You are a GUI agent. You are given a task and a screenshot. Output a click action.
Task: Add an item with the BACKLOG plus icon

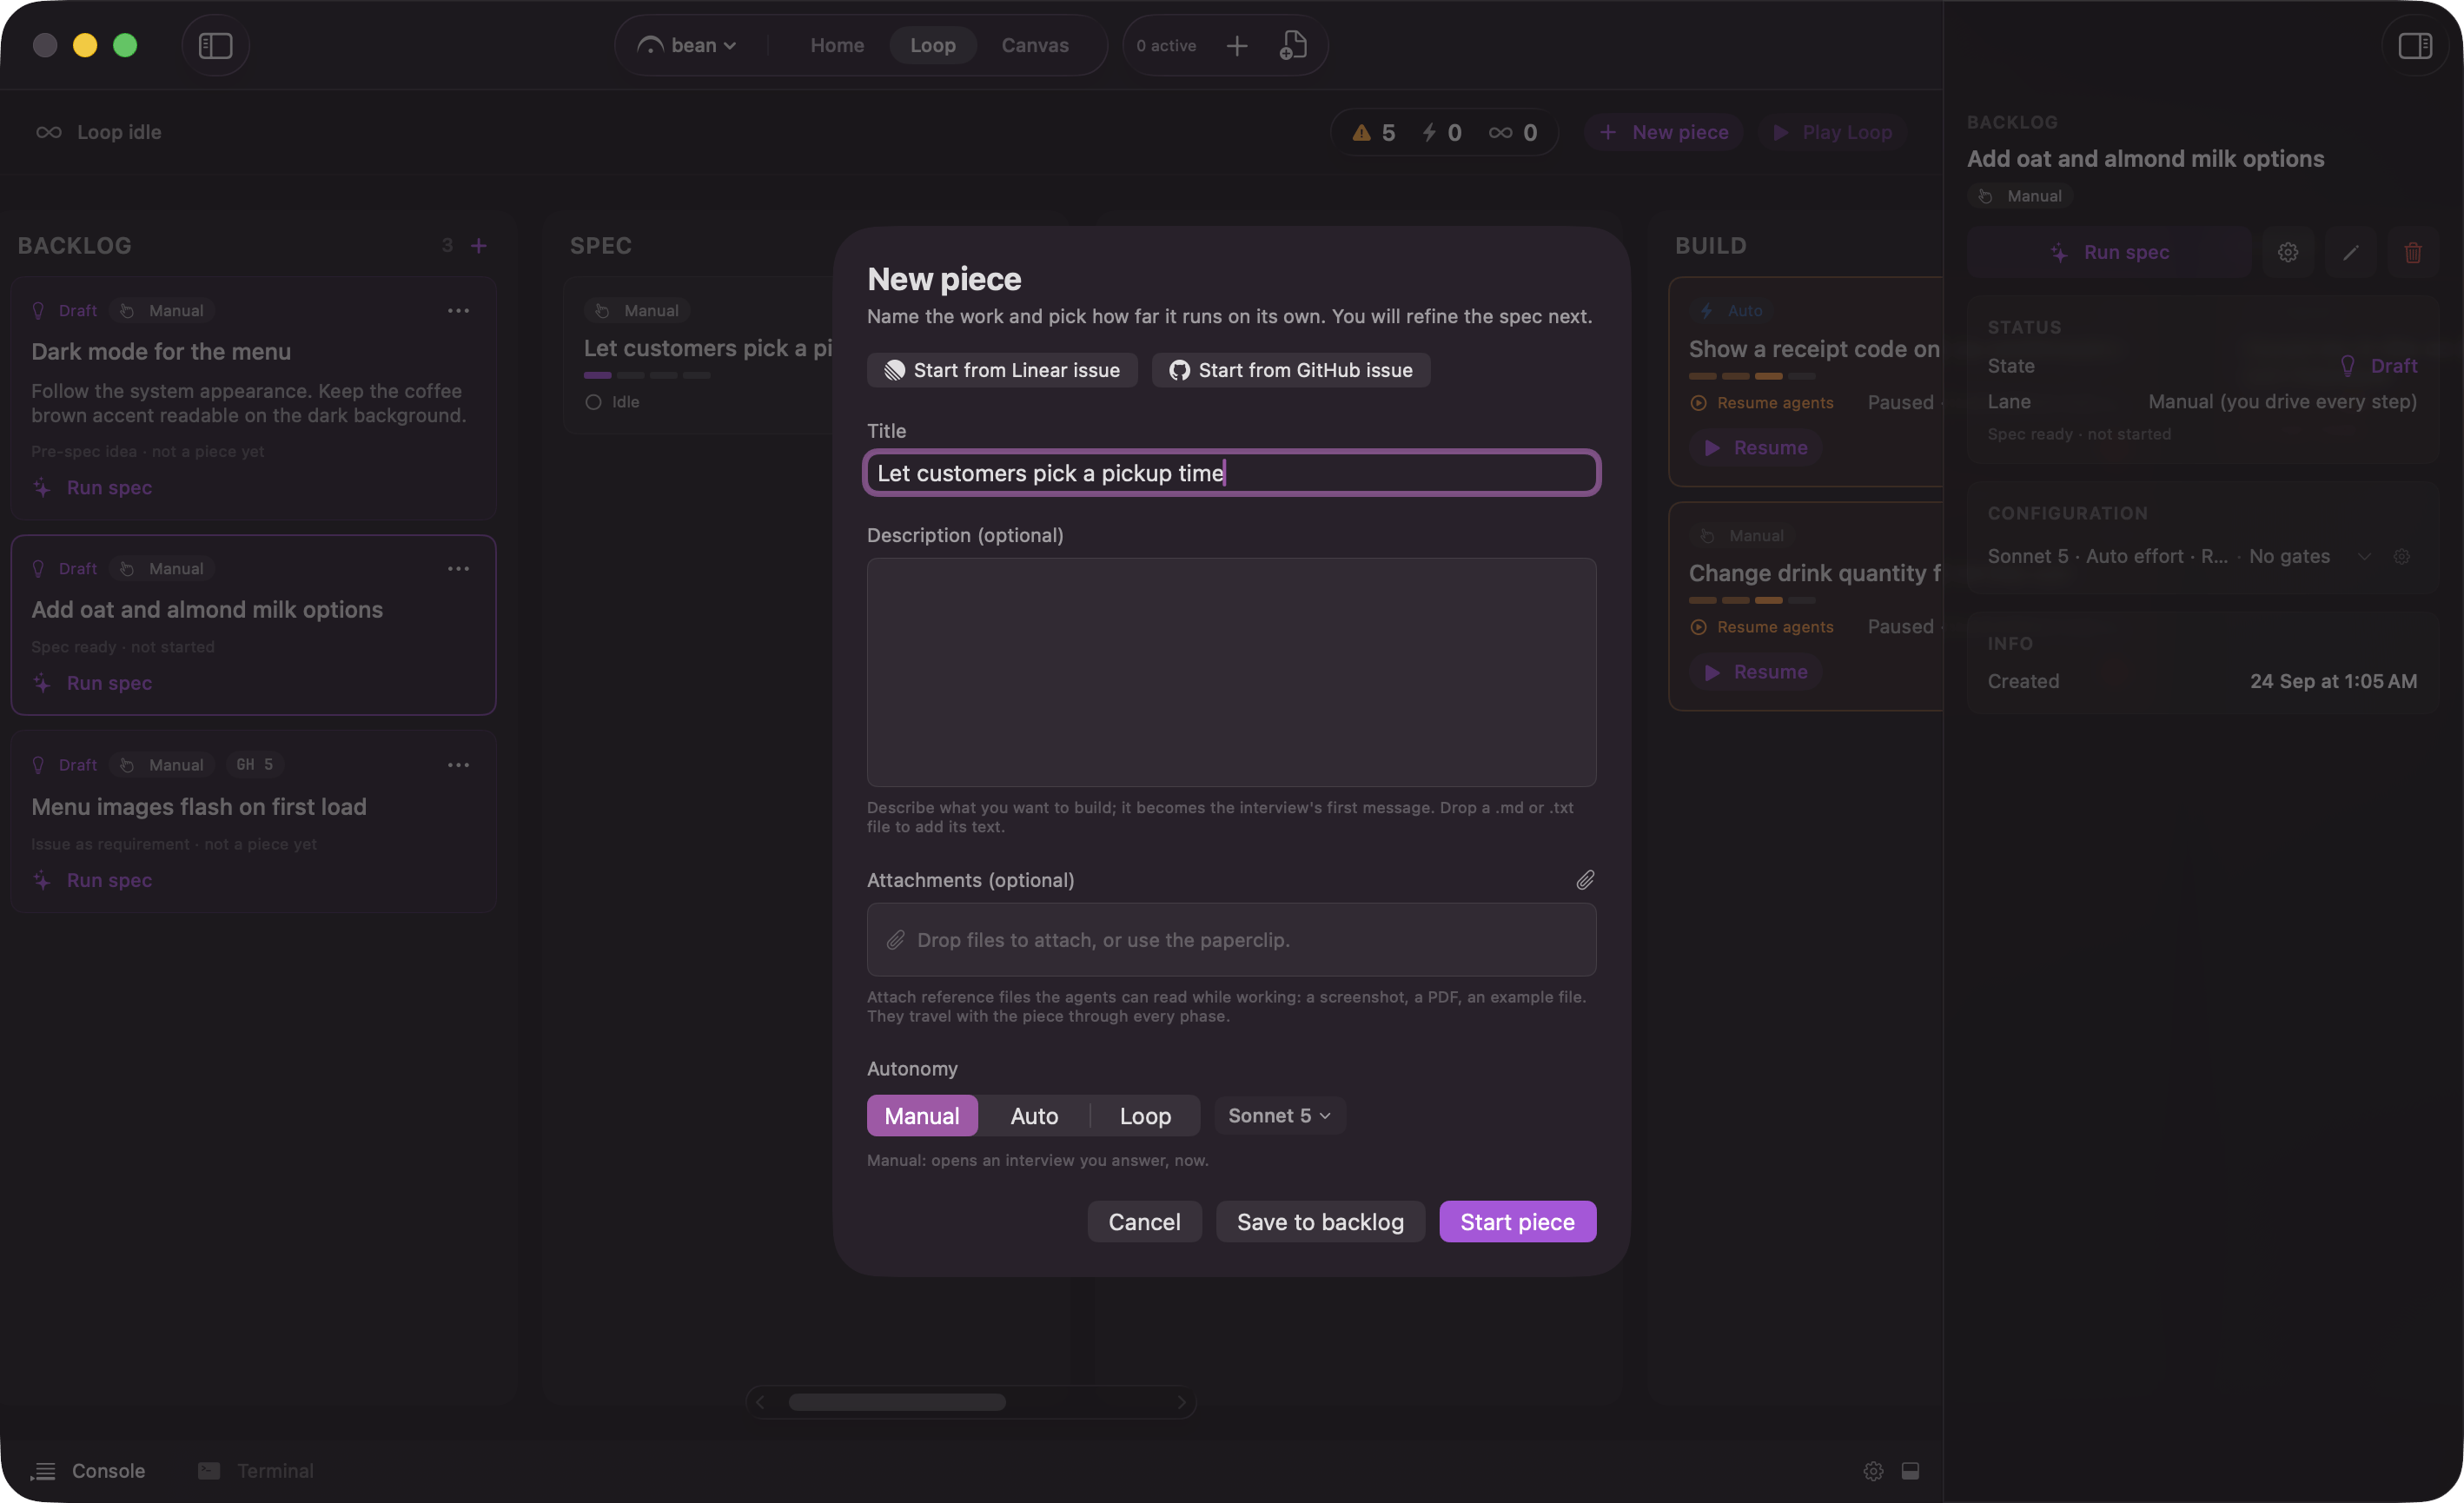point(479,246)
